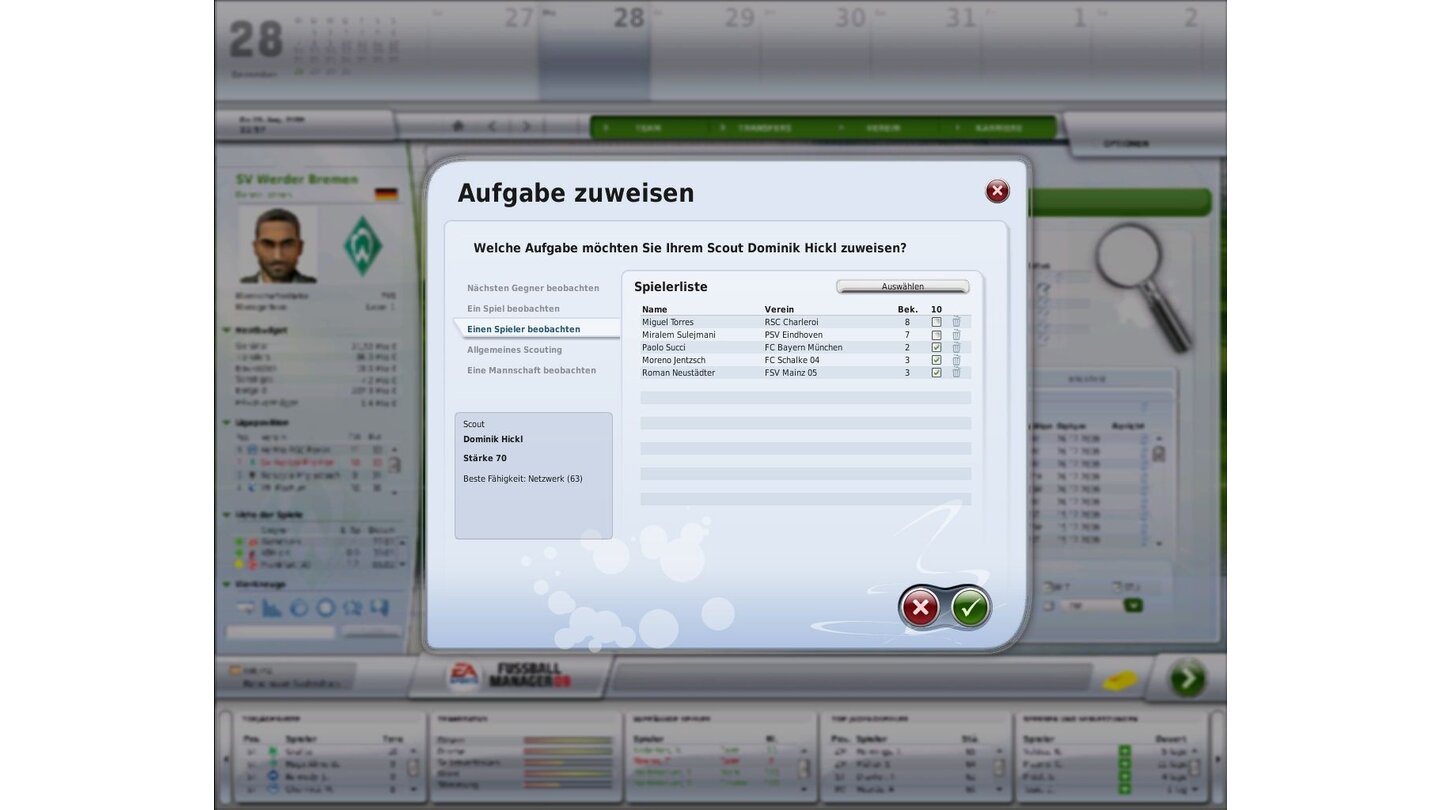Sort the list by the Bek. header
Viewport: 1440px width, 810px height.
tap(907, 310)
